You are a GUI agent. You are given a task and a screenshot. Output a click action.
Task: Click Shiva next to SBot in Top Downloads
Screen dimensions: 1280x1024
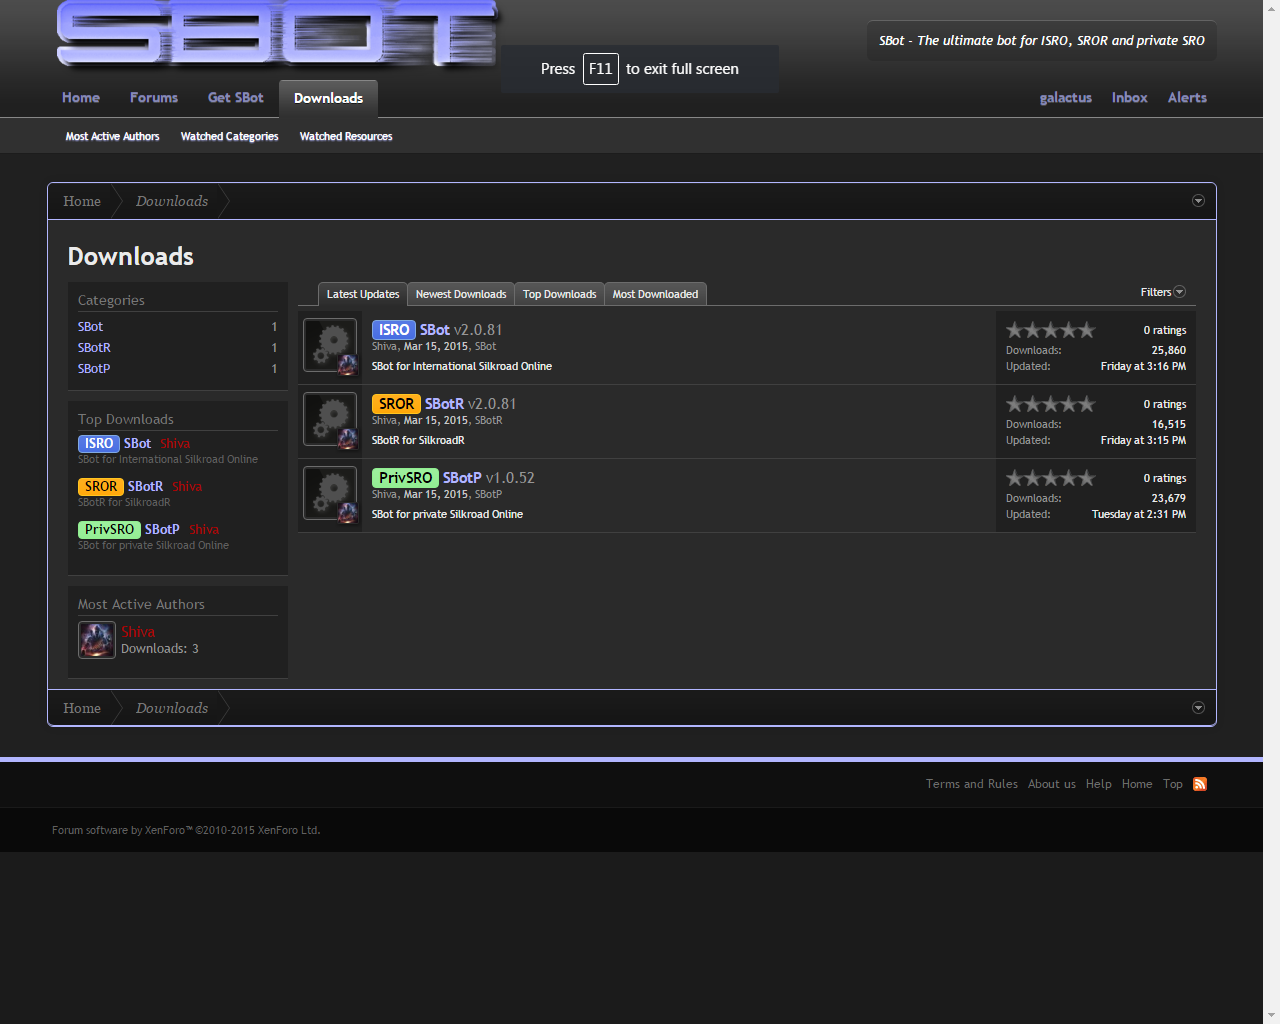pyautogui.click(x=175, y=444)
